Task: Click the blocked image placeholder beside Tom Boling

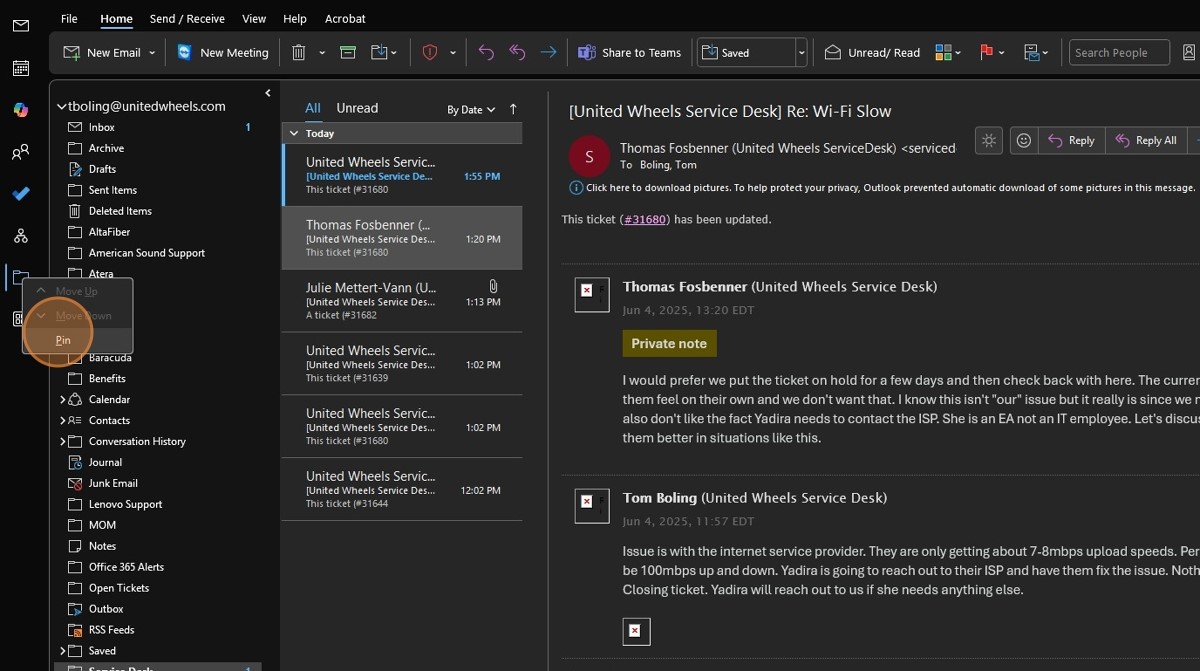Action: (x=592, y=505)
